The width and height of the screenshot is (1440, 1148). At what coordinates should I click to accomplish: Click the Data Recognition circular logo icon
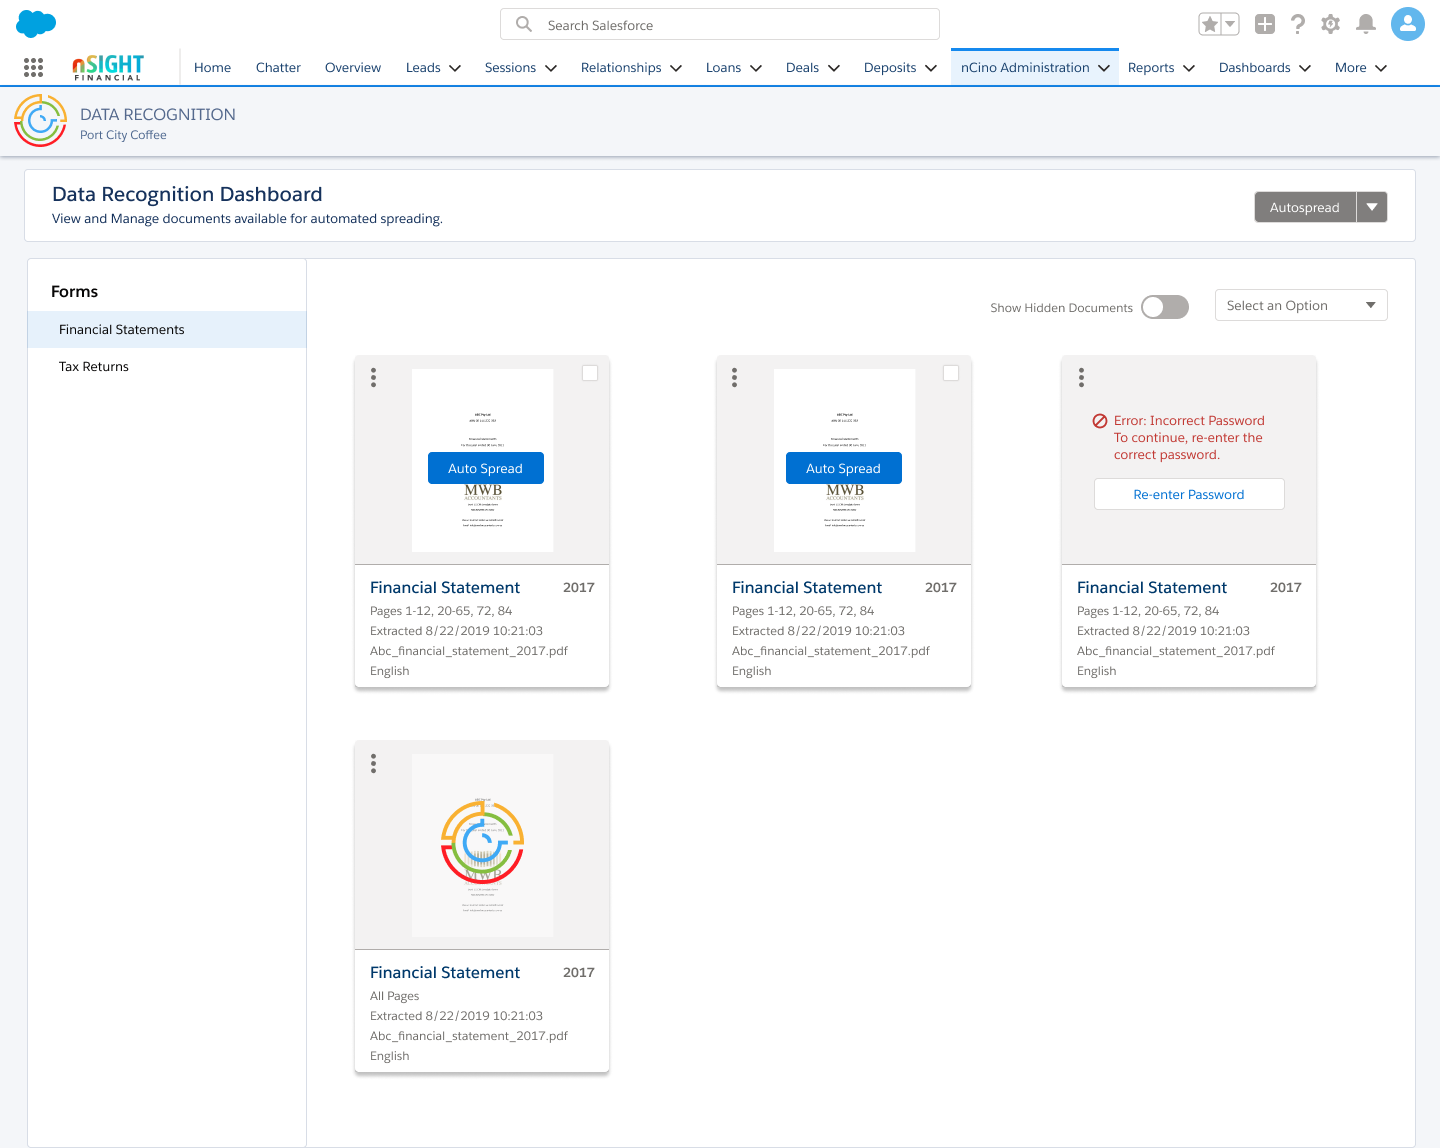(x=40, y=121)
